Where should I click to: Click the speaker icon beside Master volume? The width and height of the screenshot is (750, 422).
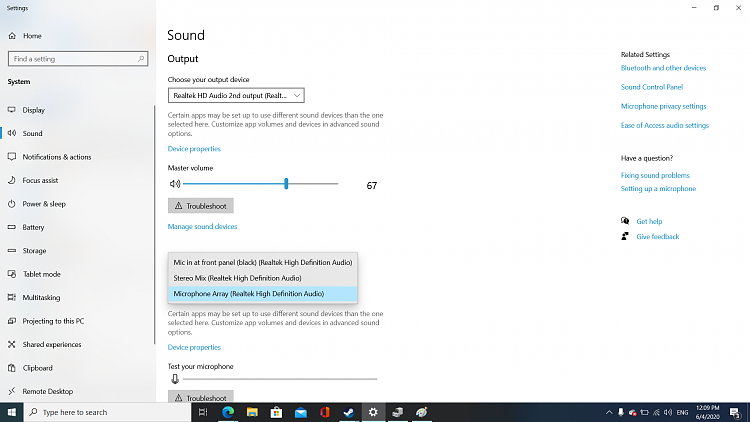[174, 184]
